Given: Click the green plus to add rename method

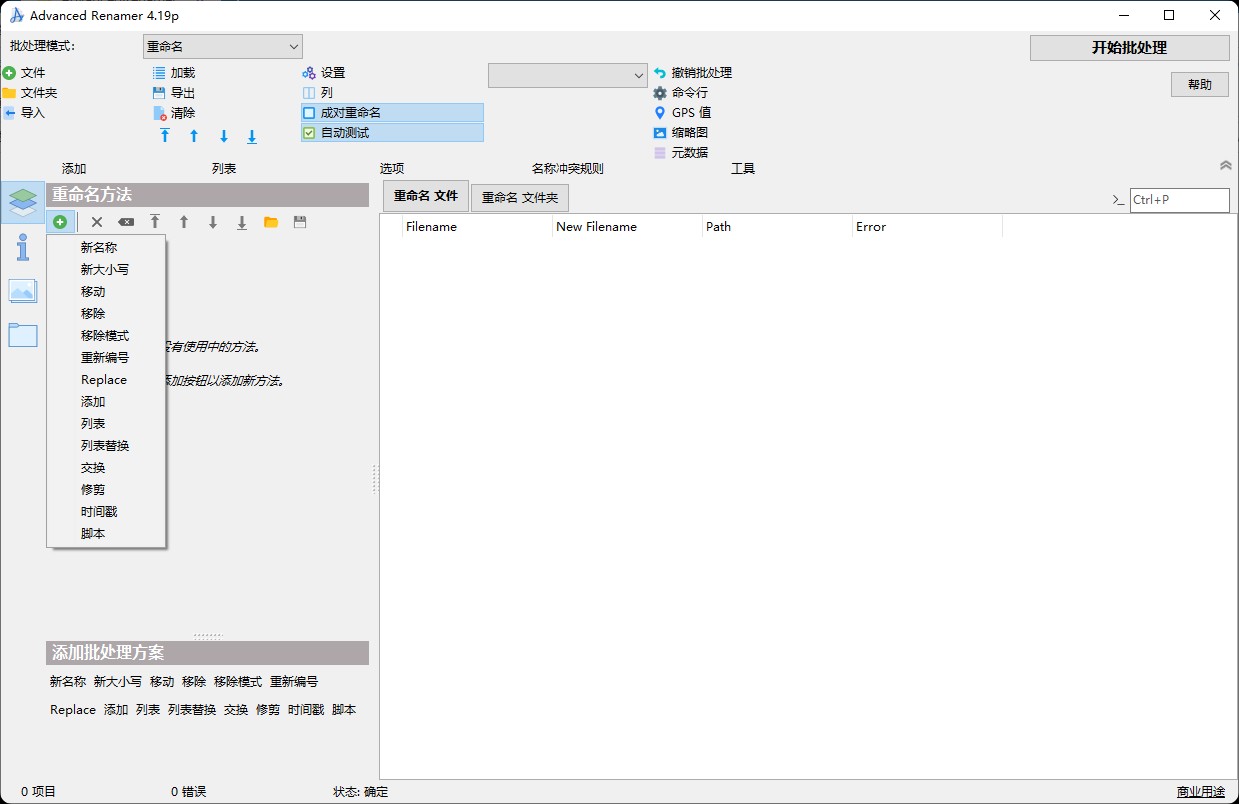Looking at the screenshot, I should pyautogui.click(x=60, y=221).
